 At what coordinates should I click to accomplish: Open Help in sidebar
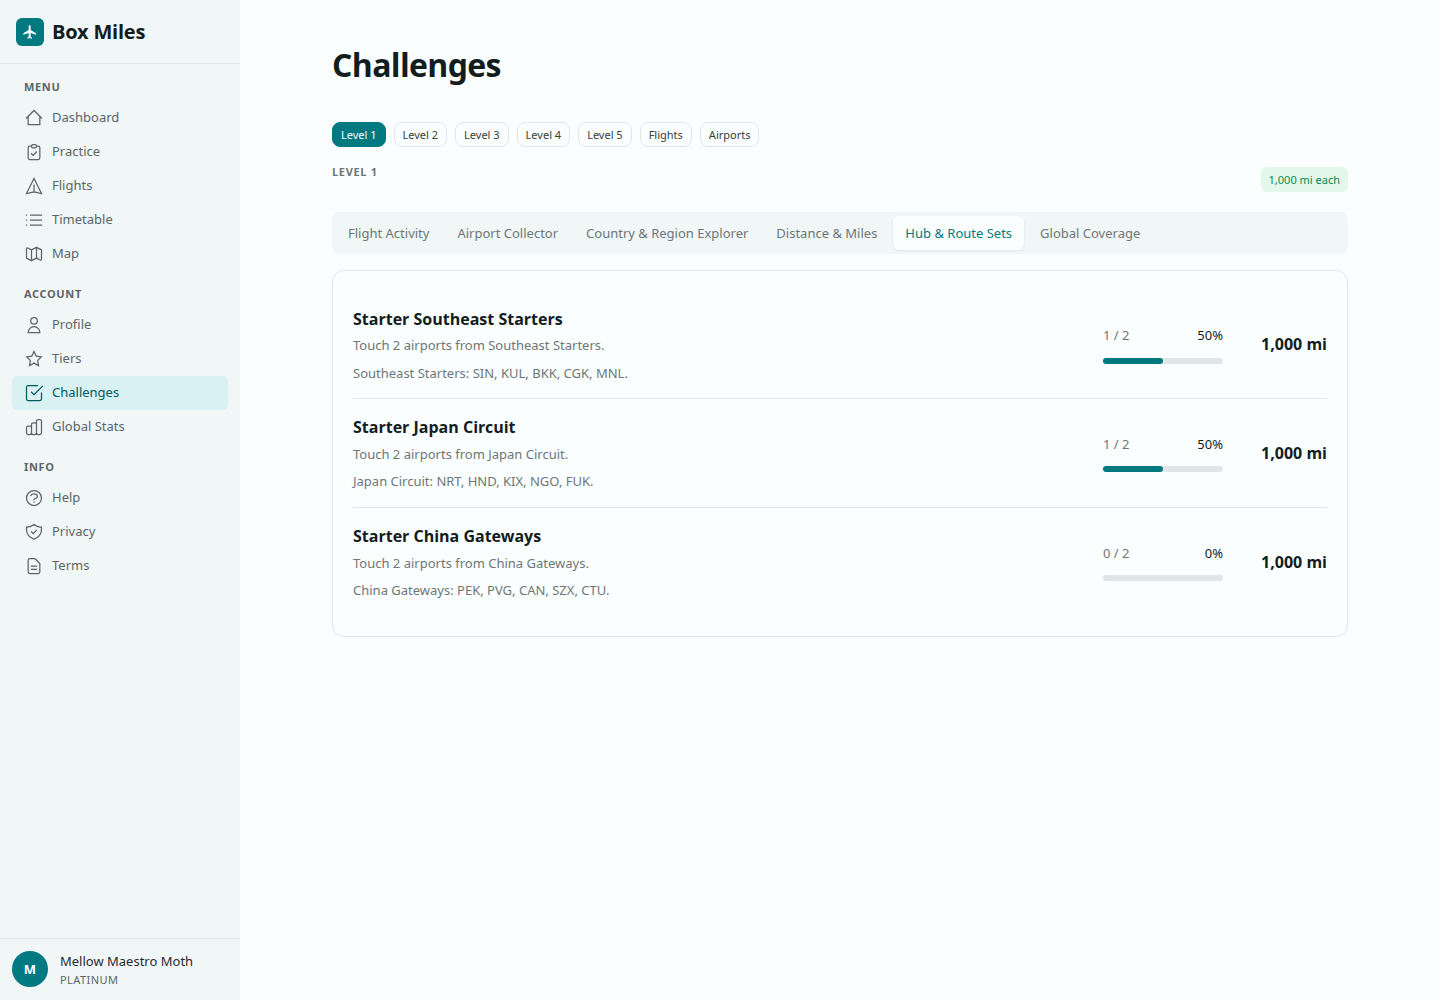[x=120, y=498]
